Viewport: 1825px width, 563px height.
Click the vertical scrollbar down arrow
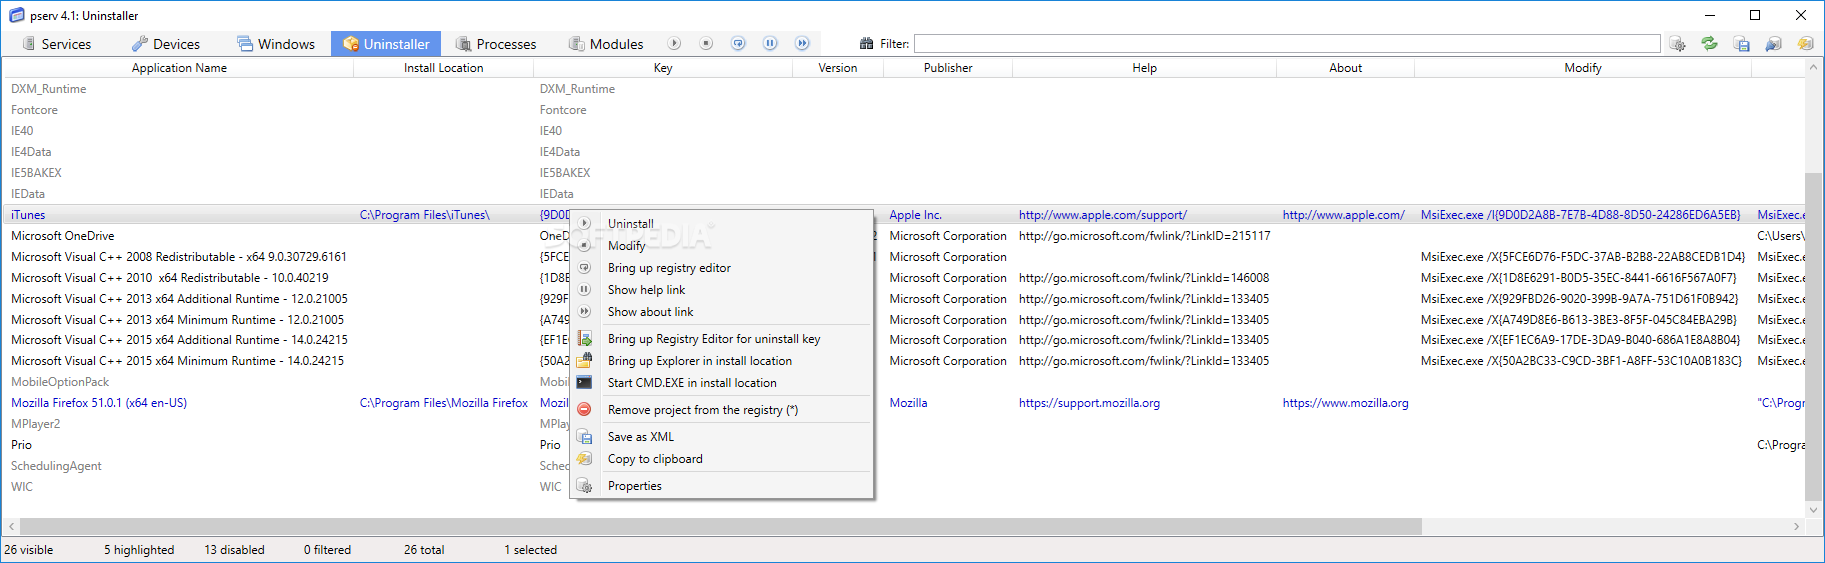1813,509
